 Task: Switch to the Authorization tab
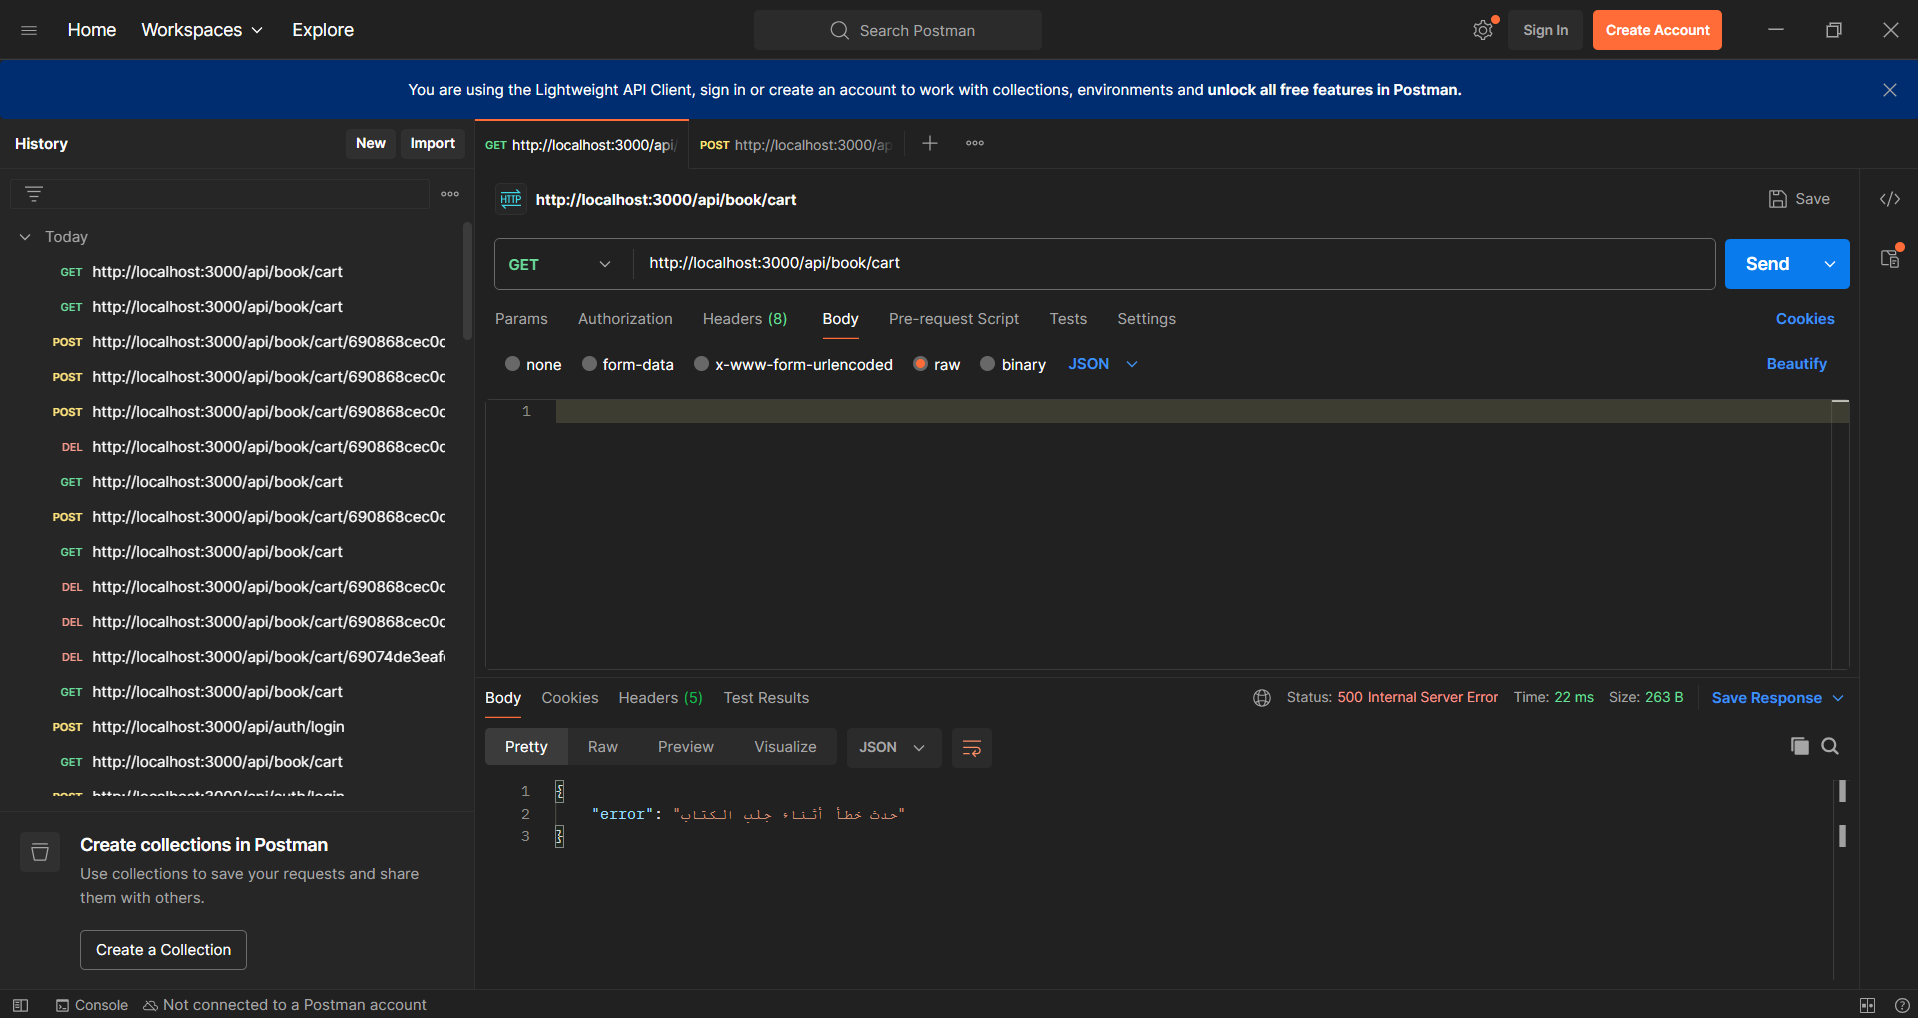[625, 319]
